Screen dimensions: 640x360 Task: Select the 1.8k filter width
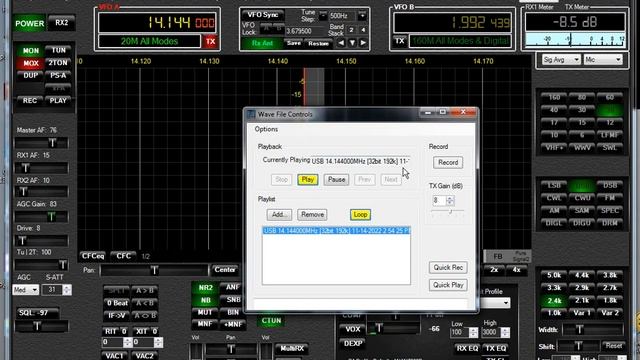click(x=610, y=301)
